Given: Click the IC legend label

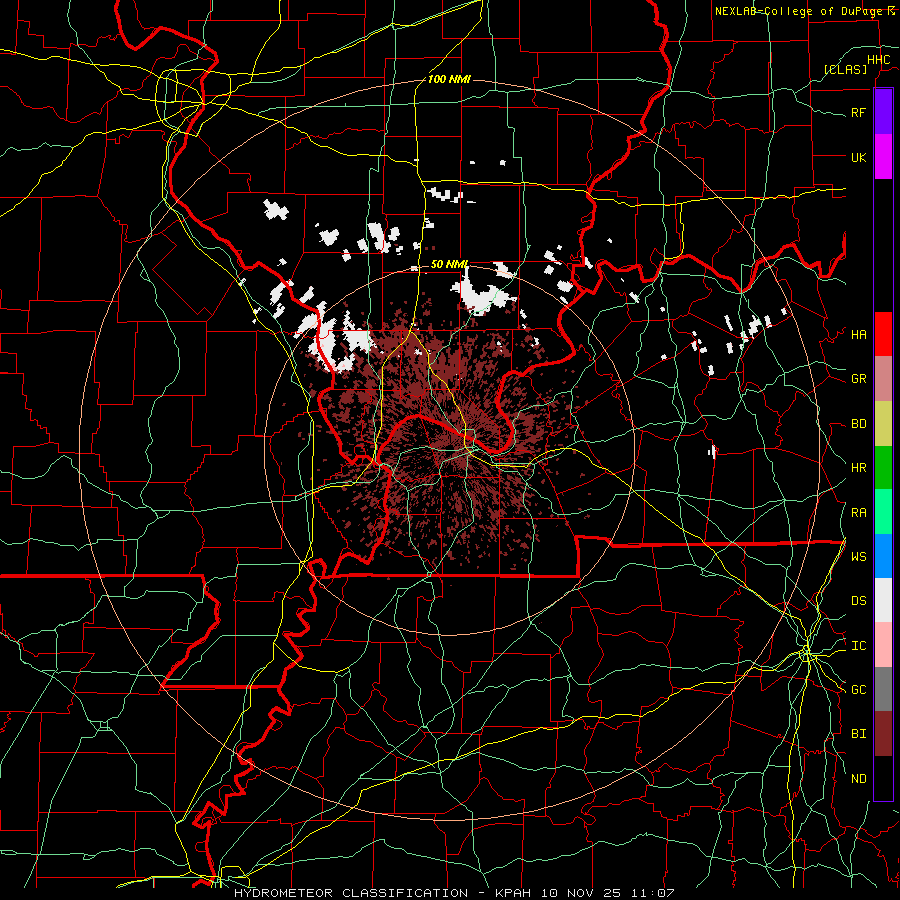Looking at the screenshot, I should pyautogui.click(x=859, y=646).
